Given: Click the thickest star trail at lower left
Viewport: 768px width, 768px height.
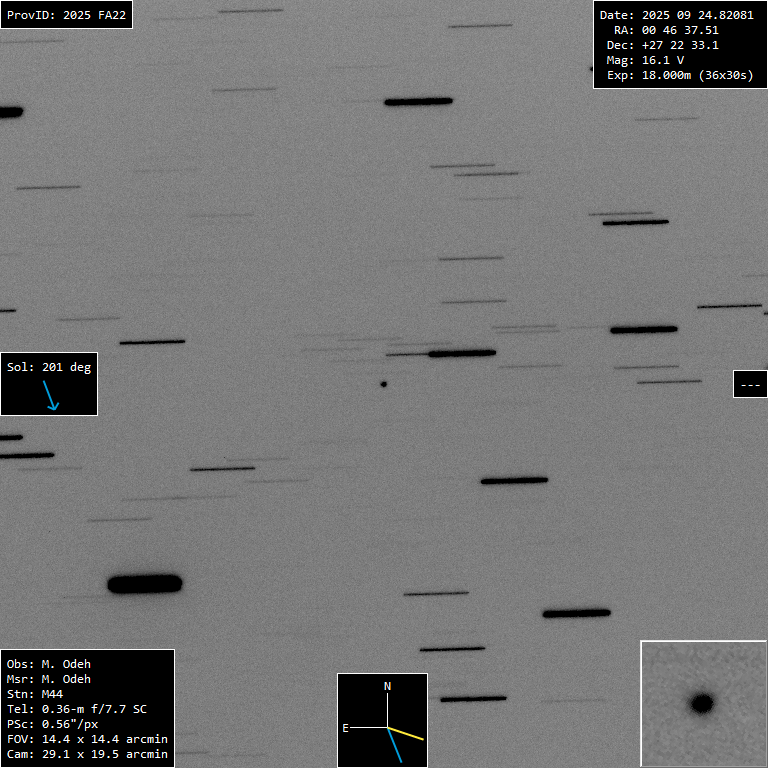Looking at the screenshot, I should (x=145, y=583).
